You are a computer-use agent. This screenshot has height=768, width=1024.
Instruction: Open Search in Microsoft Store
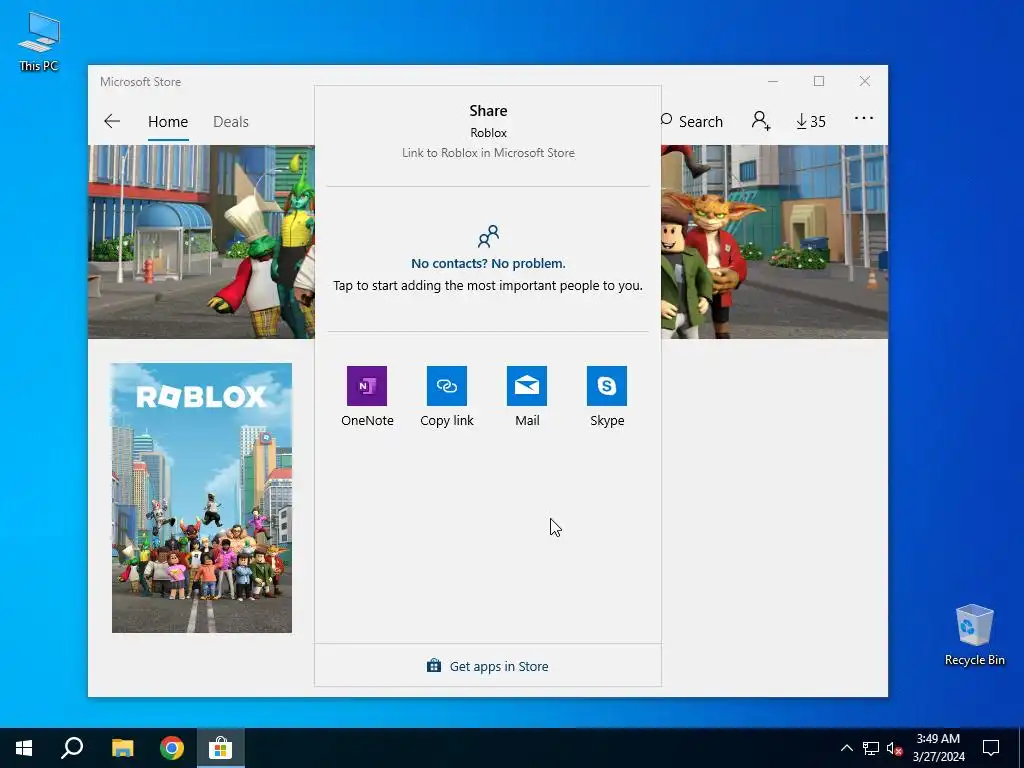(x=692, y=121)
